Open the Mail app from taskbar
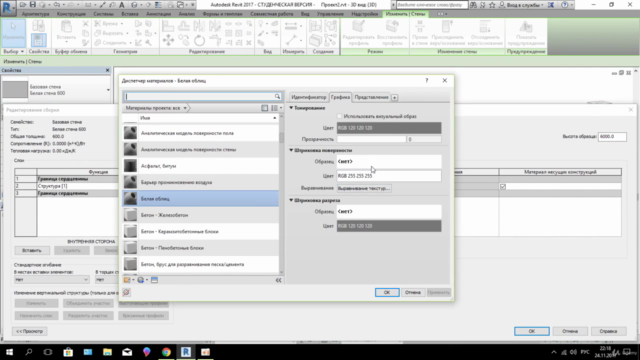This screenshot has width=640, height=360. [x=127, y=352]
